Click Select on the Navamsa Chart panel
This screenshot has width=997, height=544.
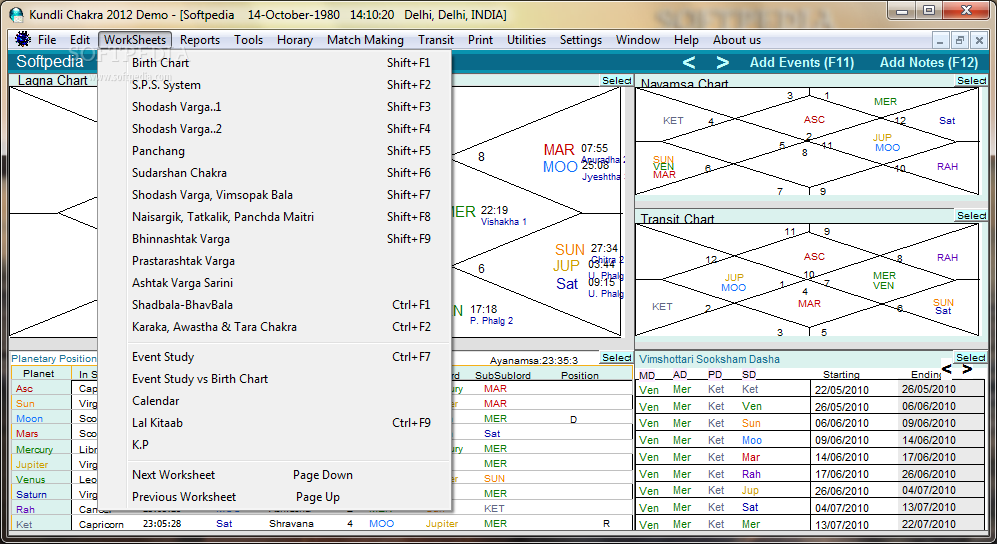(x=971, y=81)
